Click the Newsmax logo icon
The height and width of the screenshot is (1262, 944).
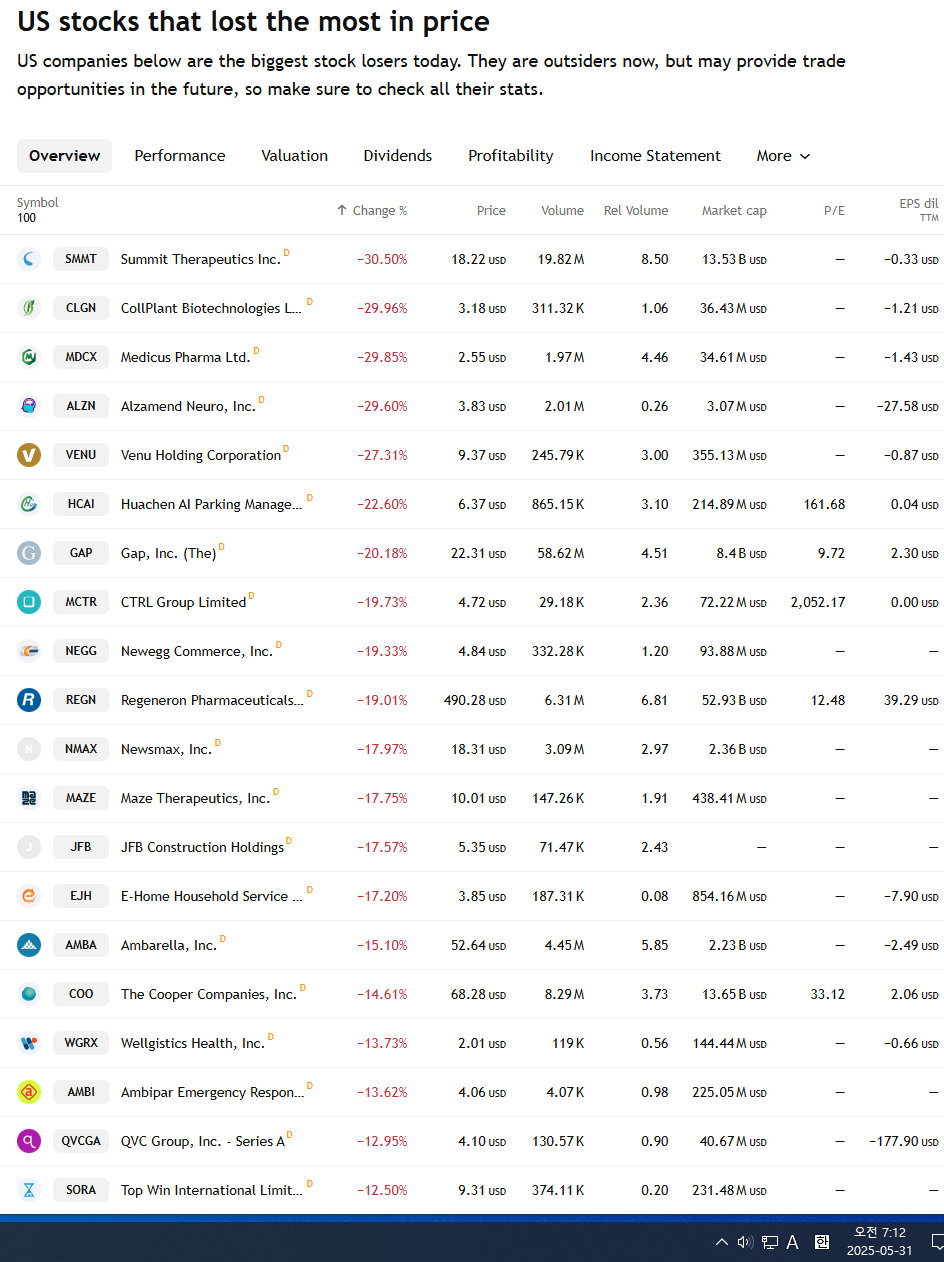tap(29, 749)
